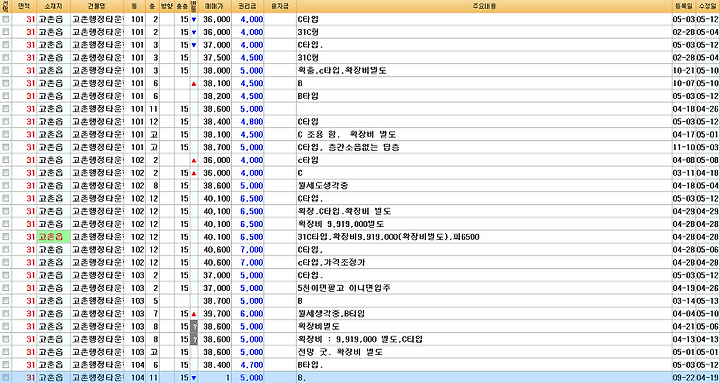Select the checkbox for the 월세도생각중 listing
720x383 pixels.
click(6, 186)
